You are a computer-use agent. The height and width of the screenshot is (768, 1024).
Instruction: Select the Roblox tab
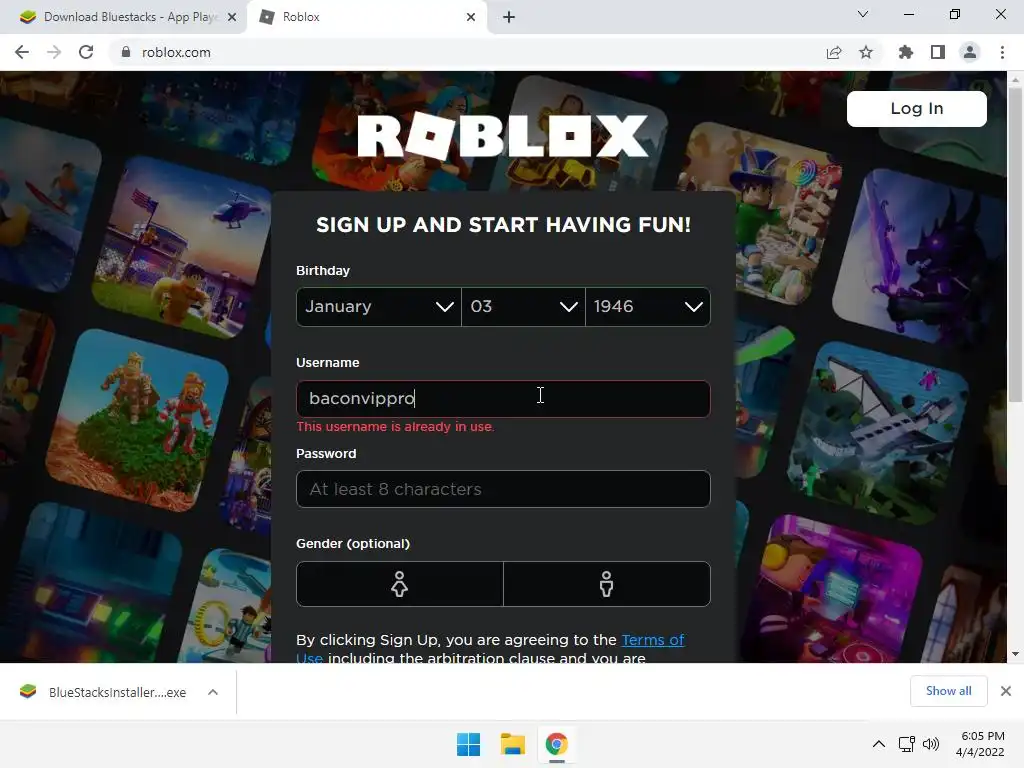point(368,17)
